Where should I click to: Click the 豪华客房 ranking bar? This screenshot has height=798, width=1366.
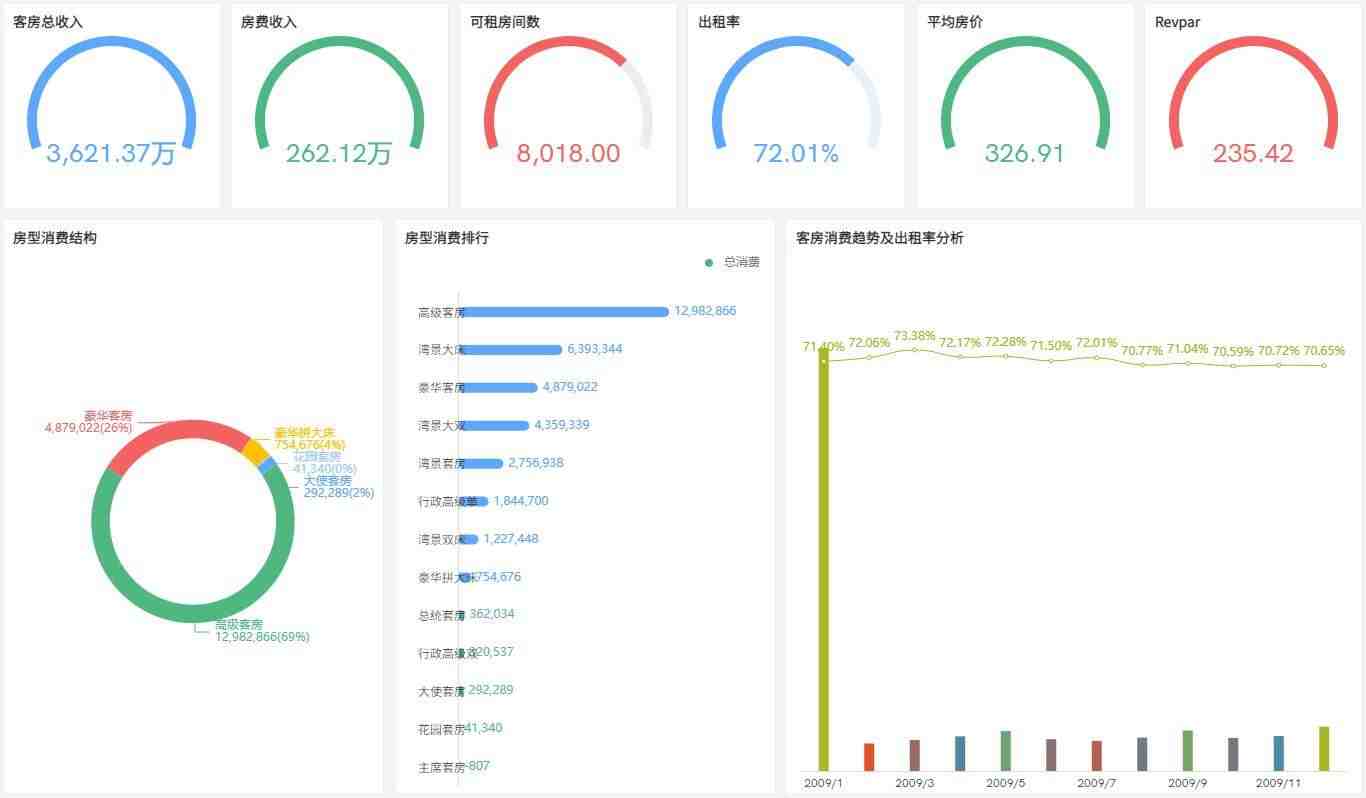tap(499, 388)
